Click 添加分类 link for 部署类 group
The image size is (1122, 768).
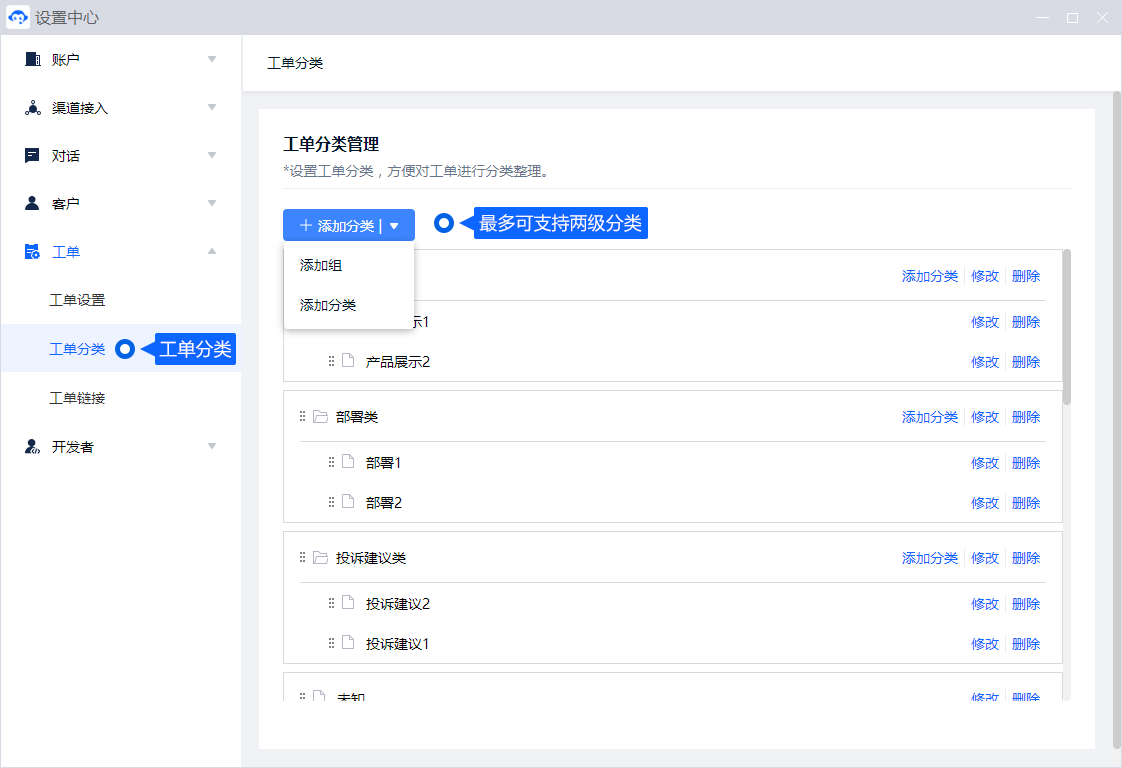(929, 417)
